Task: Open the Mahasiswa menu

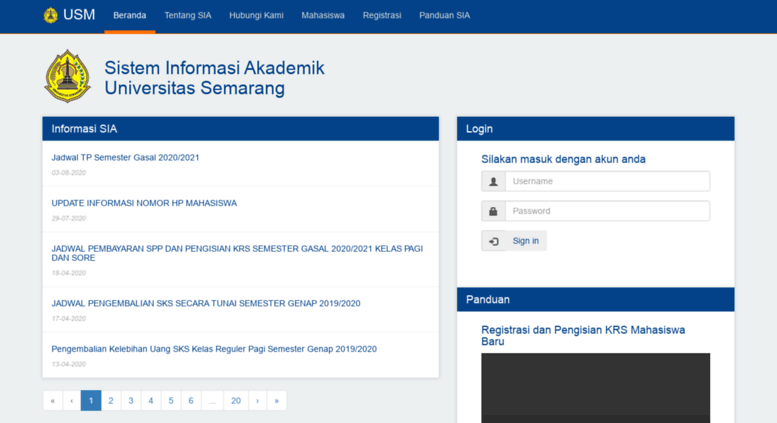Action: 323,16
